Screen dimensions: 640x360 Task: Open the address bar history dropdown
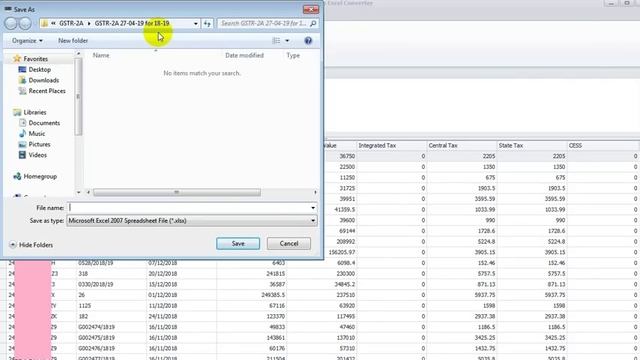(196, 24)
